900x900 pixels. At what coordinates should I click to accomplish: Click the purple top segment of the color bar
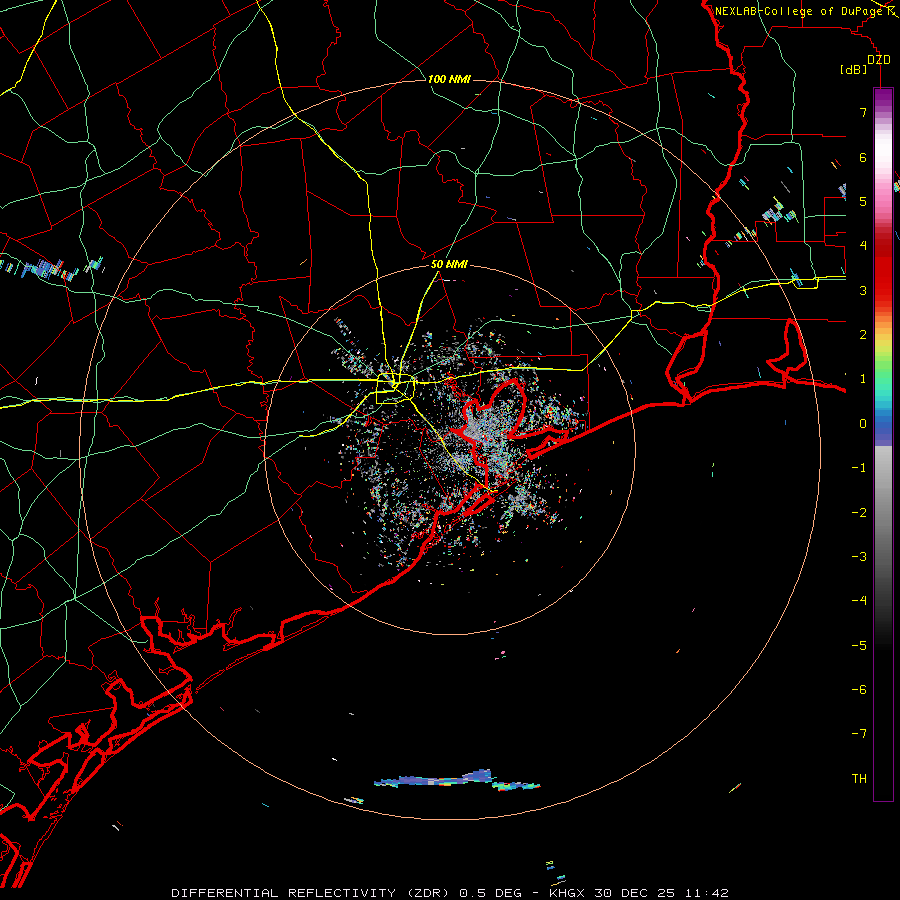[x=883, y=98]
